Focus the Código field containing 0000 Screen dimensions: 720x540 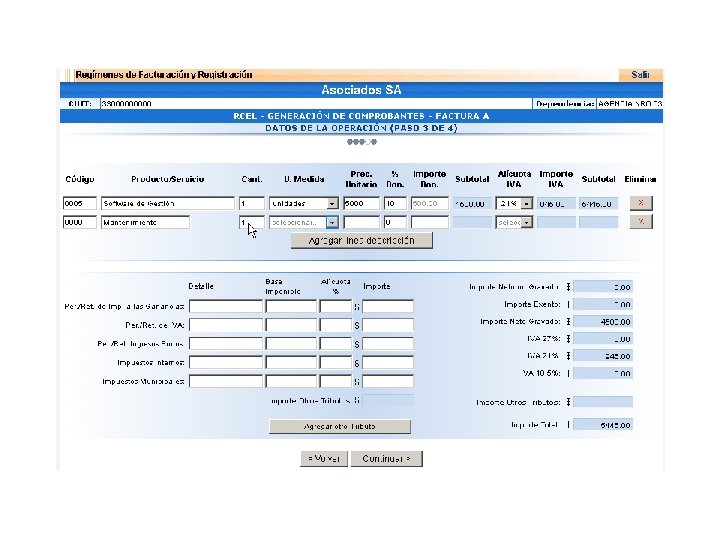pos(80,222)
